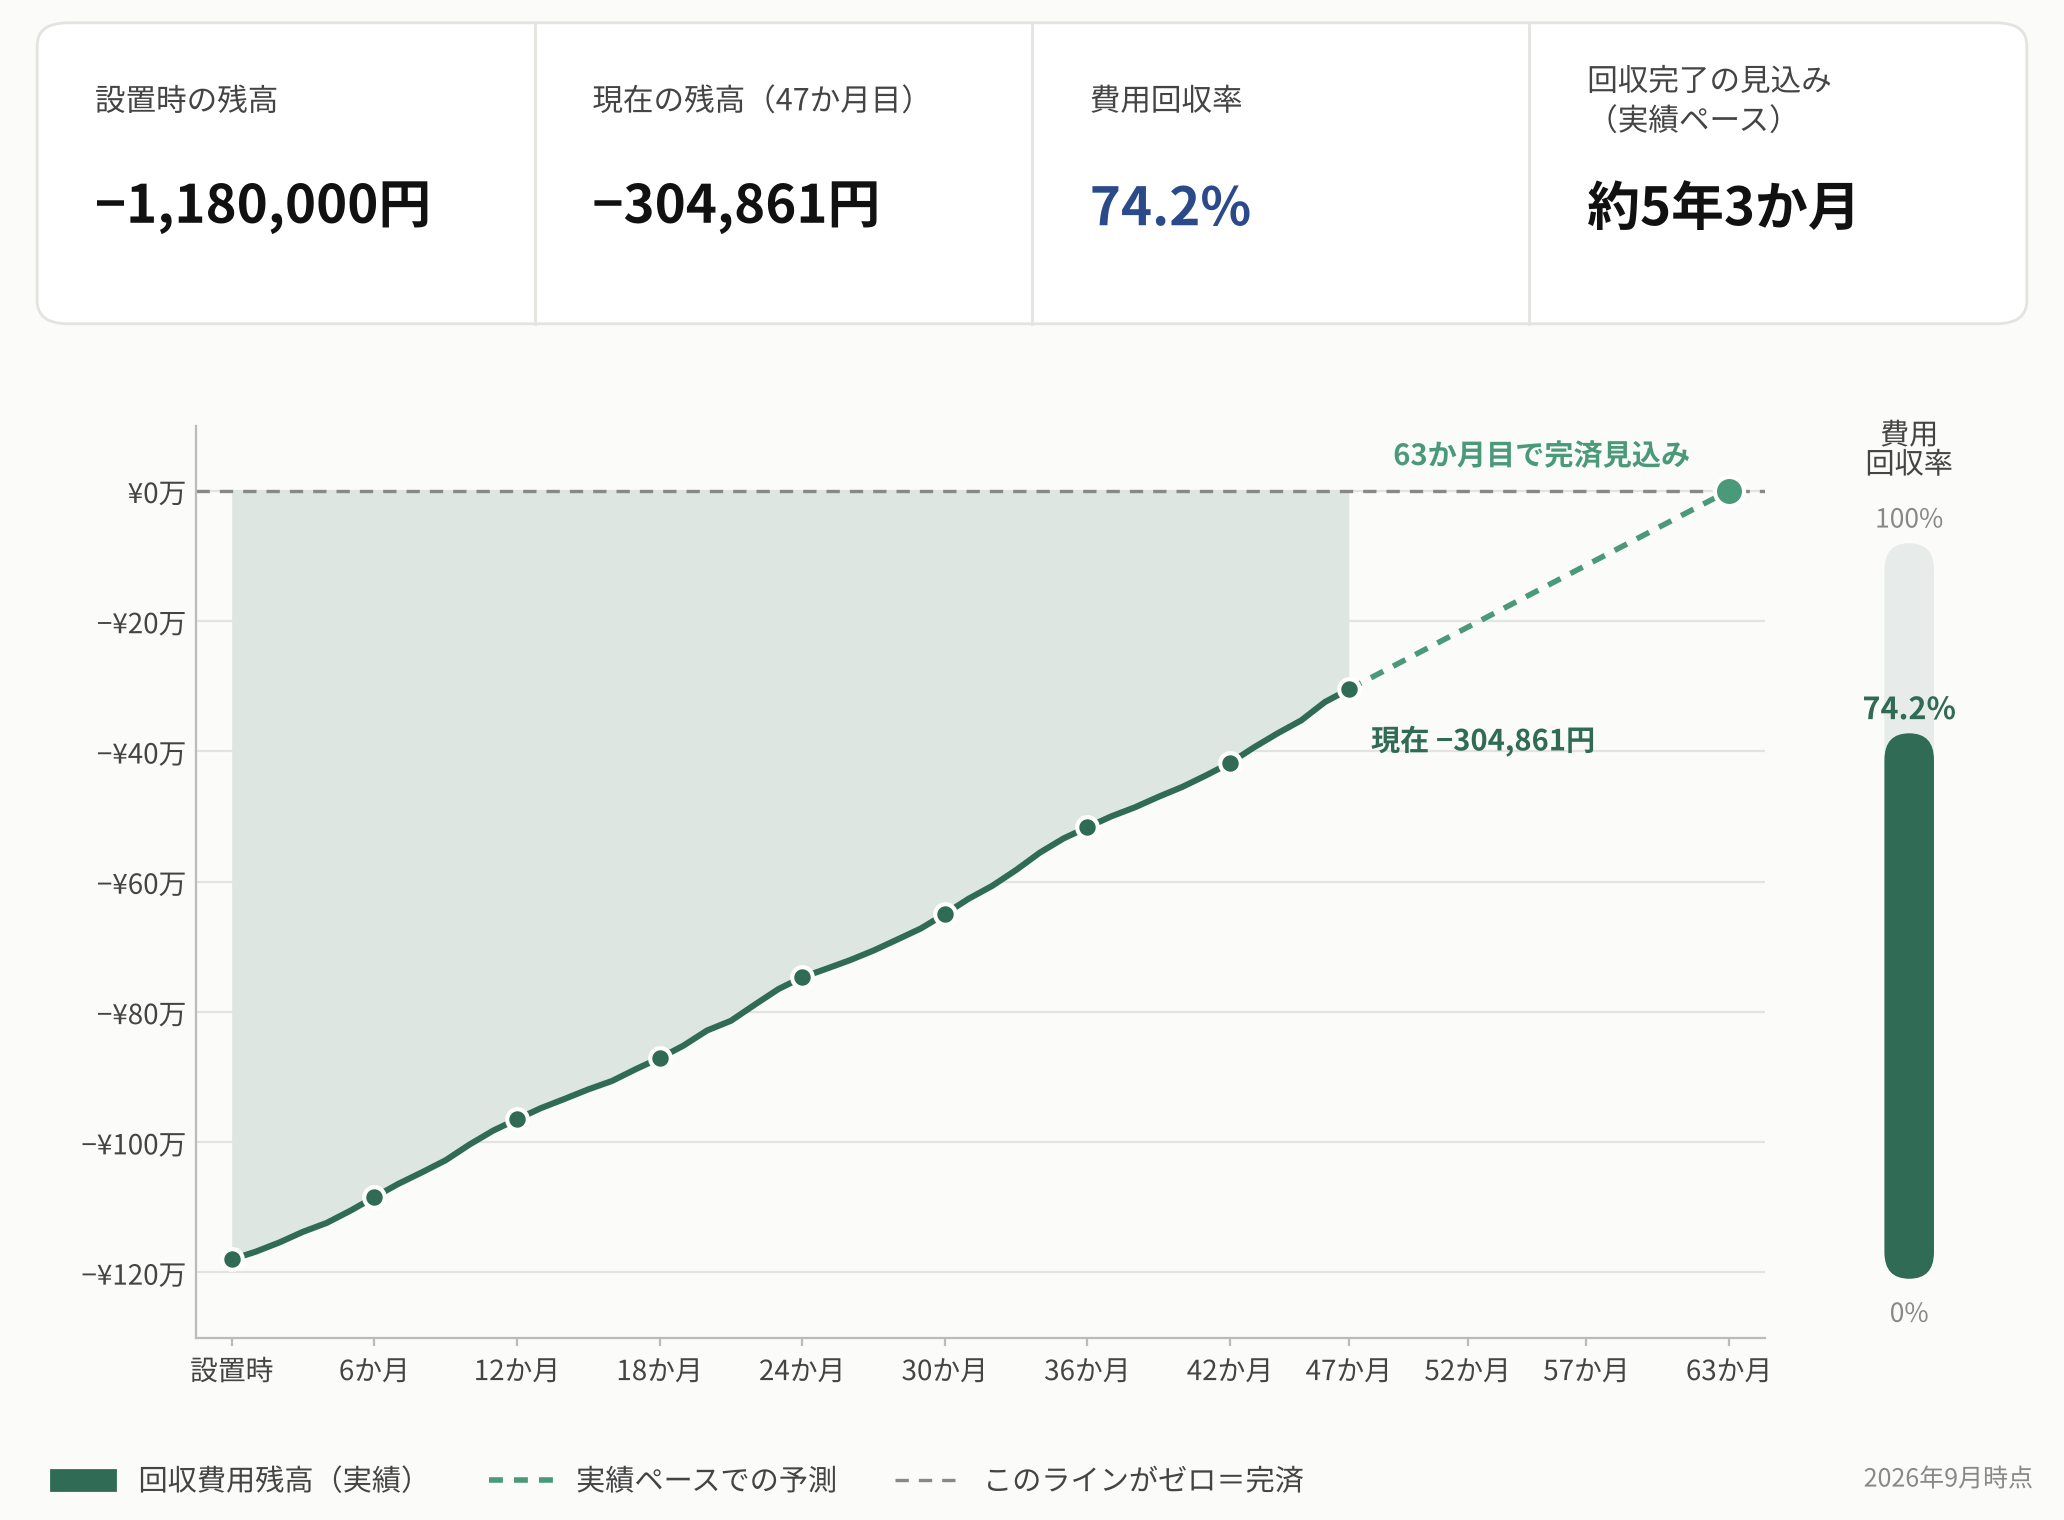Click the このラインがゼロ＝完済 legend entry
The image size is (2064, 1520).
click(1099, 1480)
